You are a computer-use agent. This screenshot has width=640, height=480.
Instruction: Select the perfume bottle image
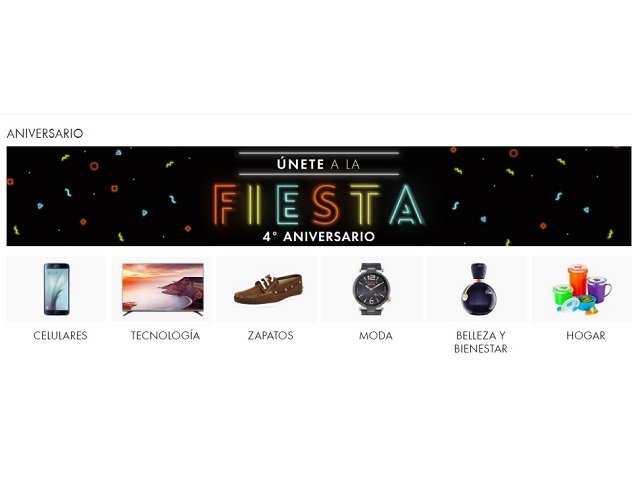coord(477,289)
